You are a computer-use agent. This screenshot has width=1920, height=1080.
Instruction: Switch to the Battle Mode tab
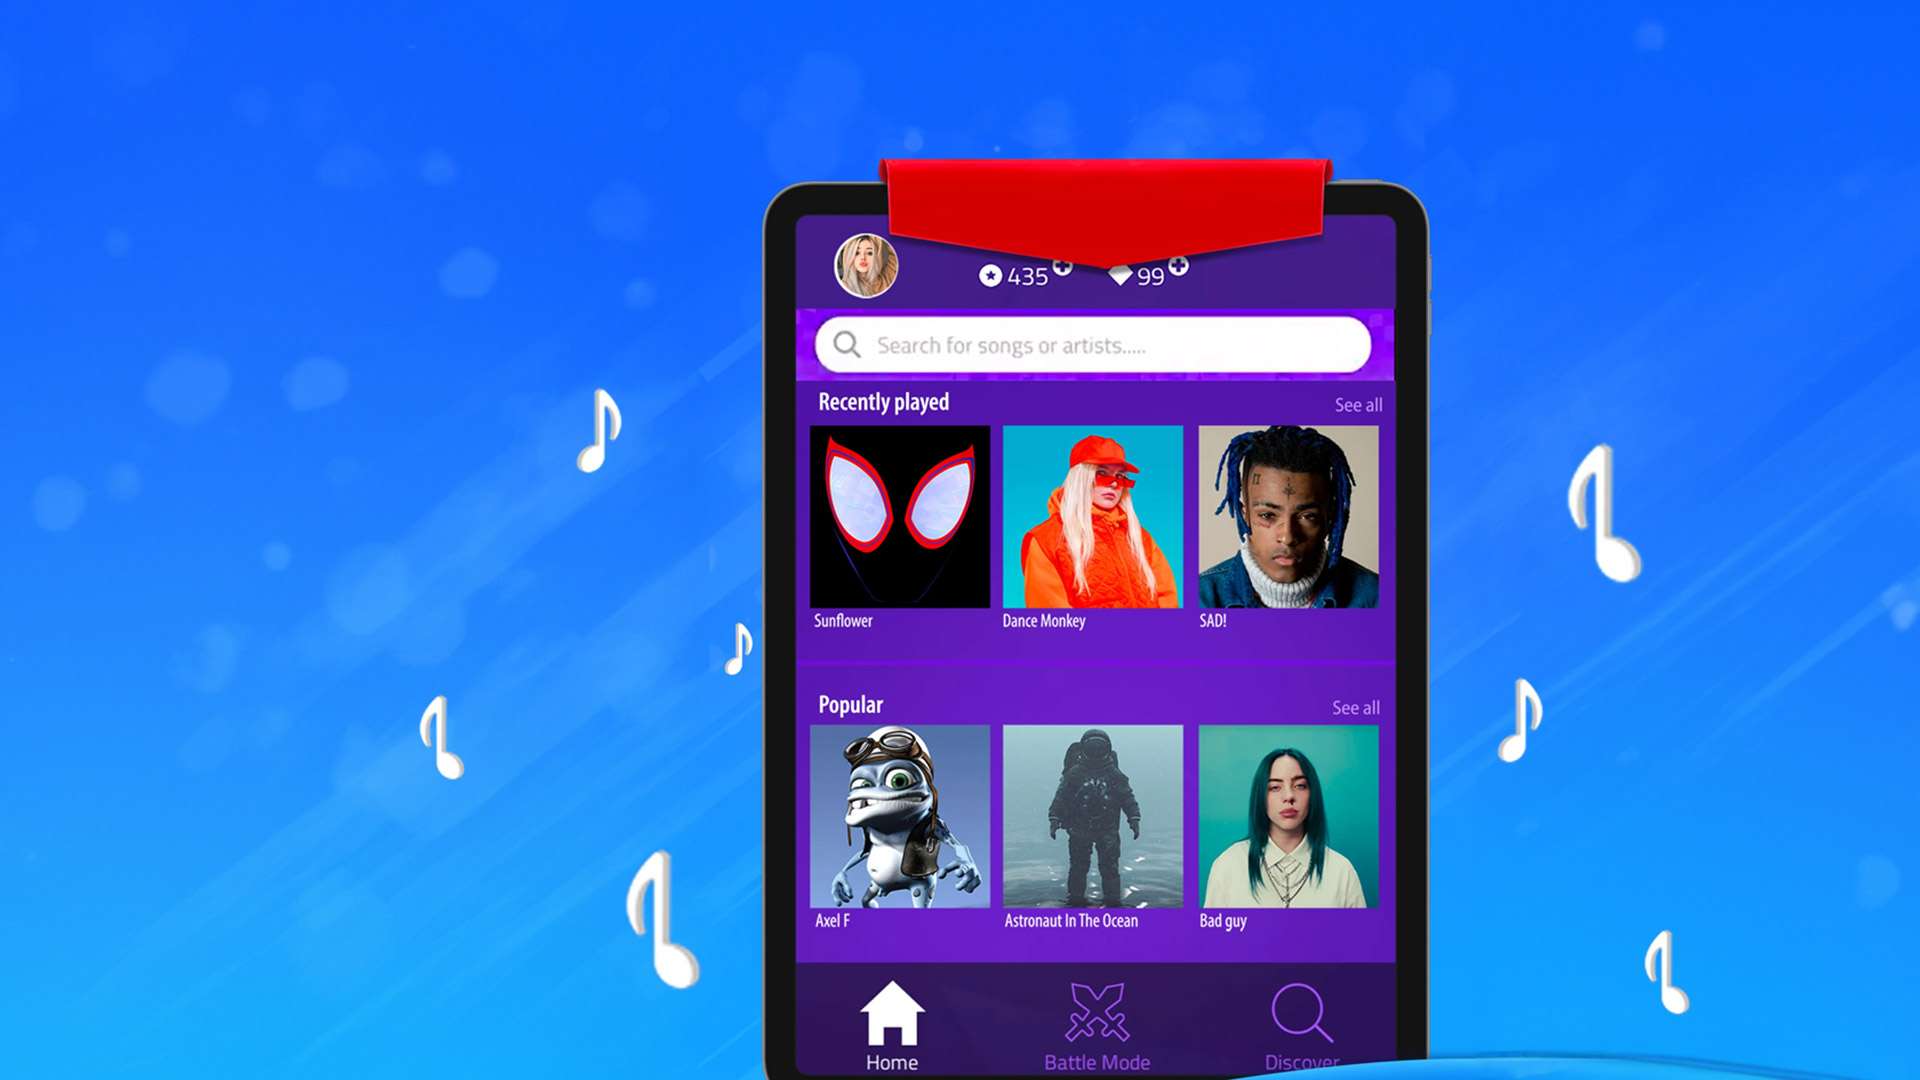(1095, 1022)
